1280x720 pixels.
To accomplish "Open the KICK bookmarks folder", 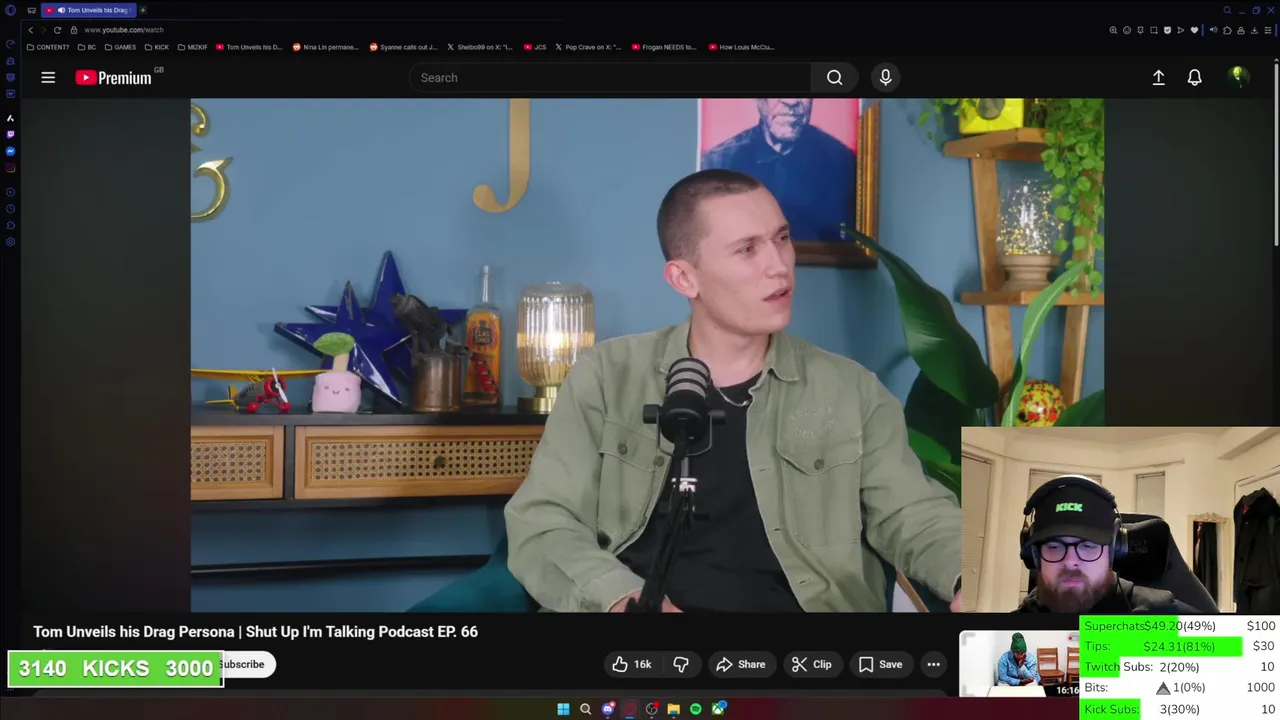I will pyautogui.click(x=157, y=47).
